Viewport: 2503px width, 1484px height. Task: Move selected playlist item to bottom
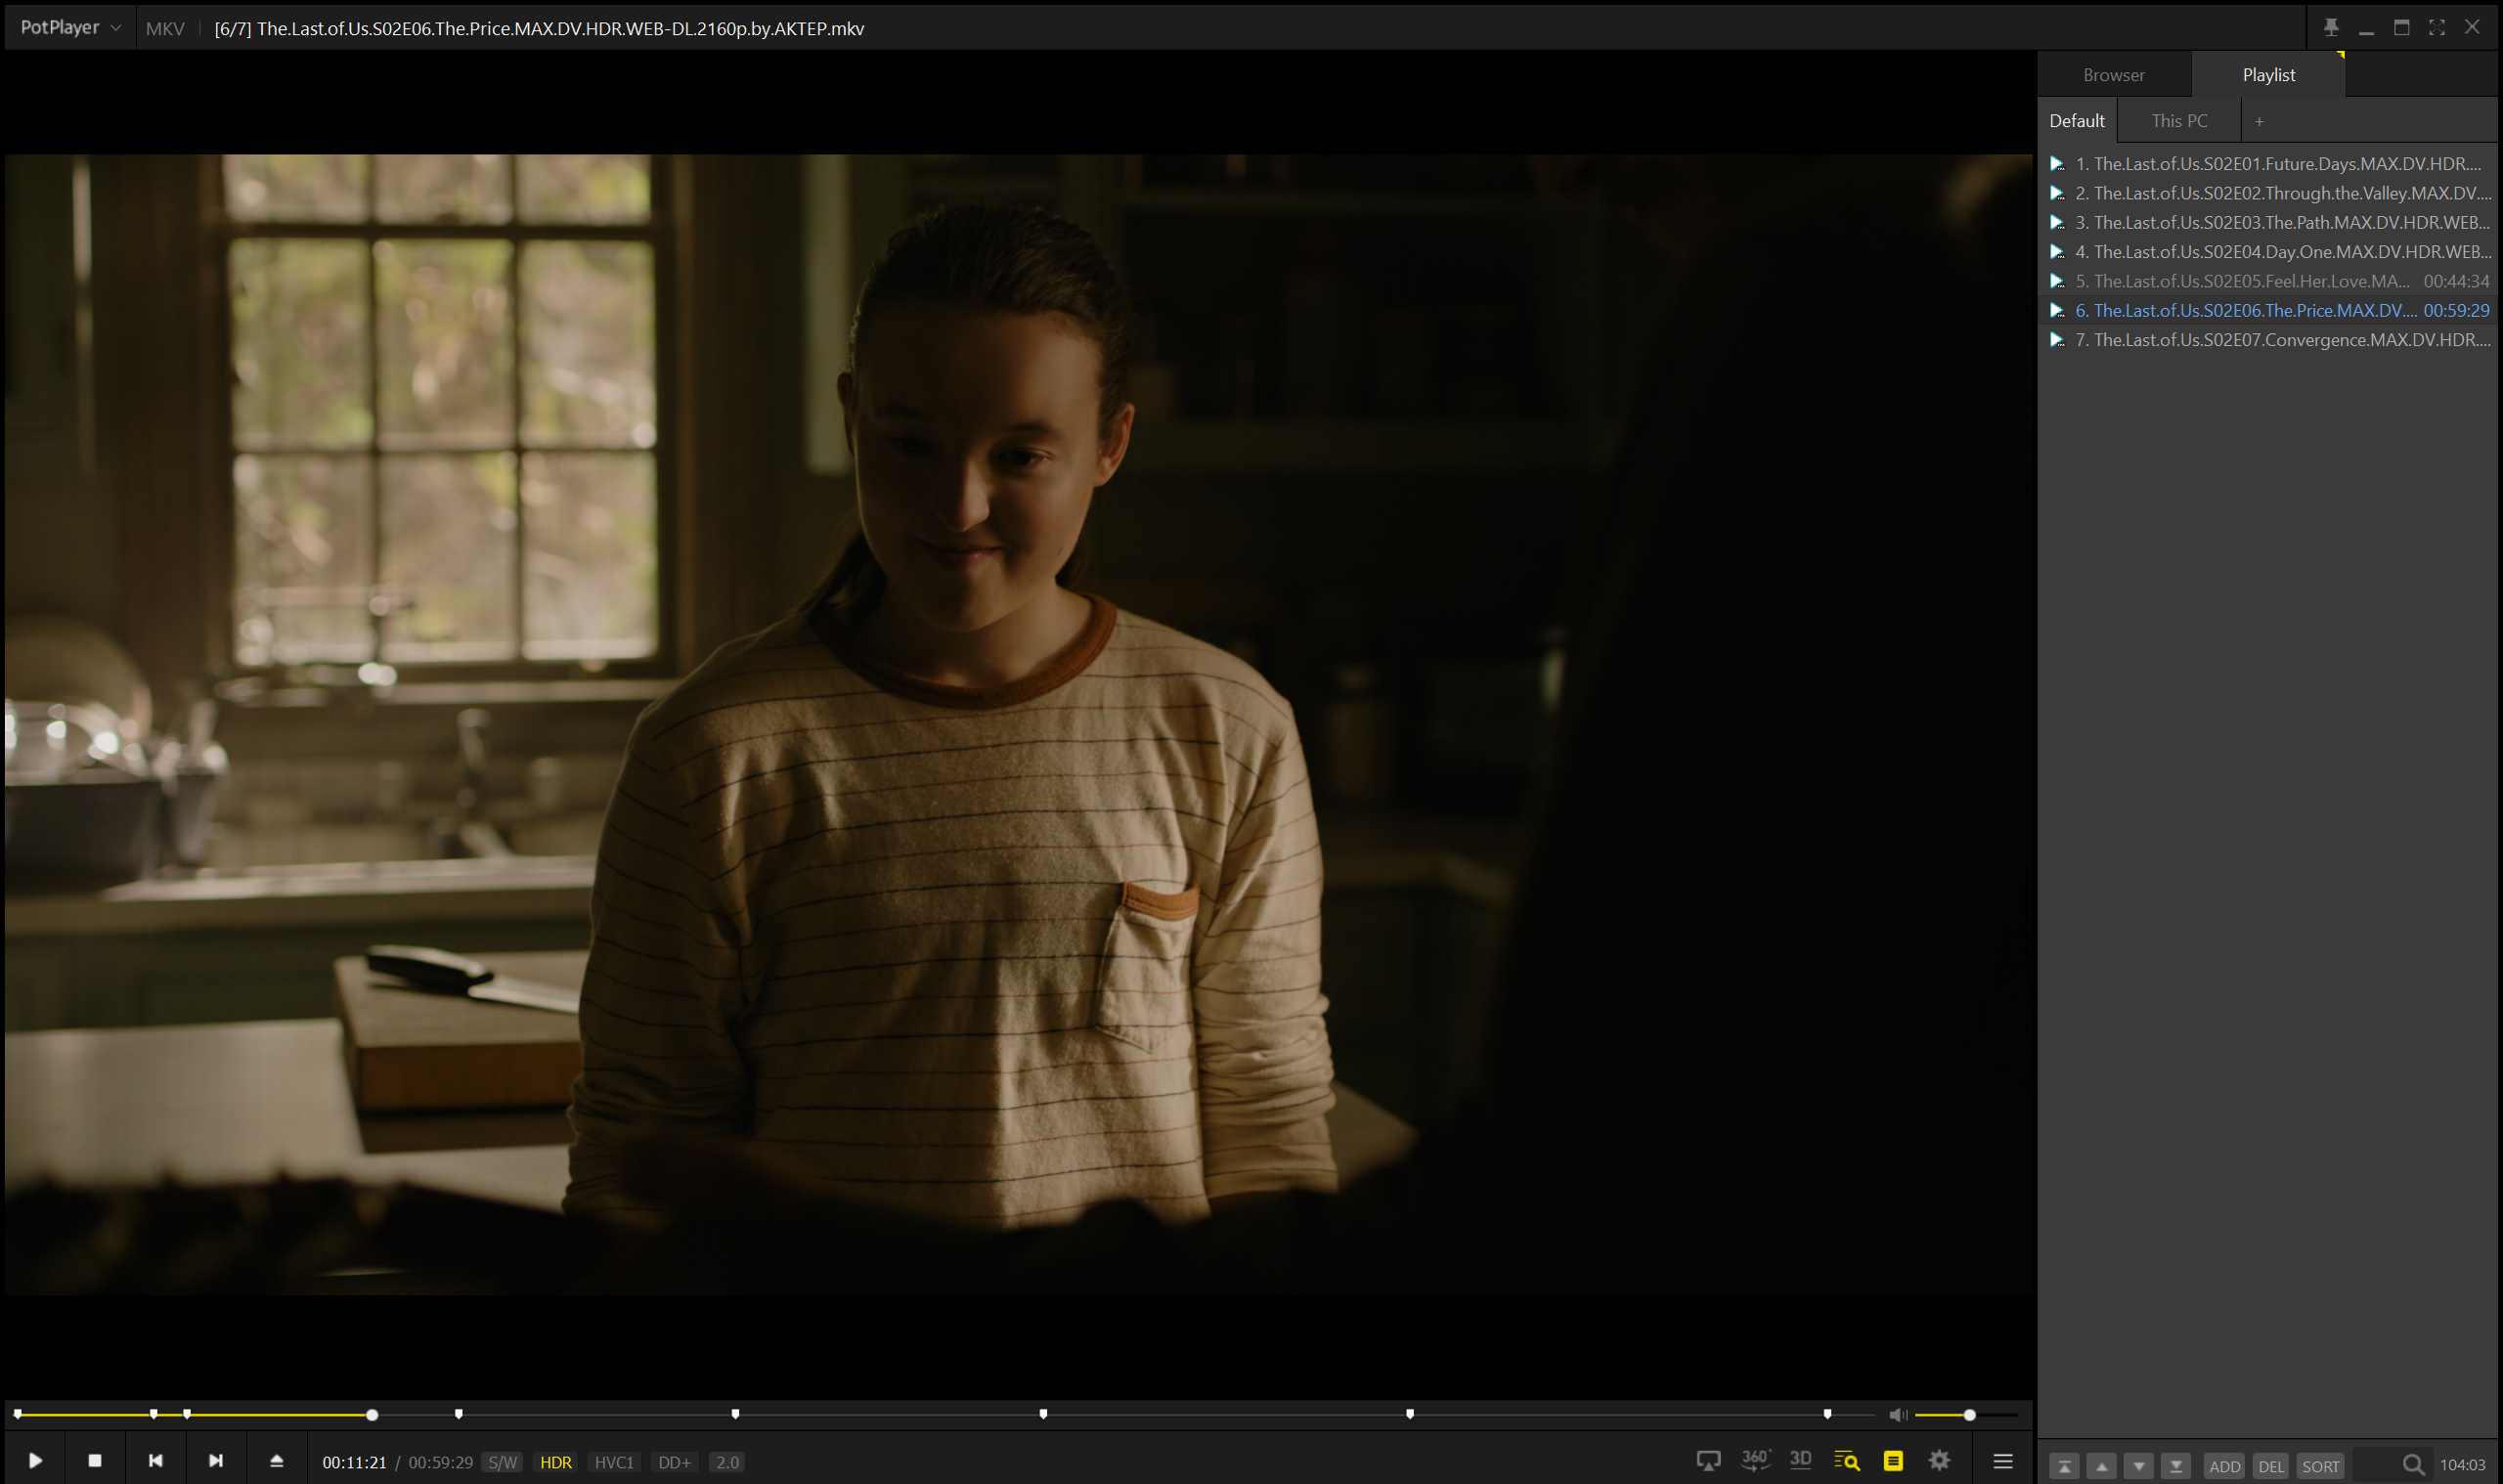coord(2175,1467)
